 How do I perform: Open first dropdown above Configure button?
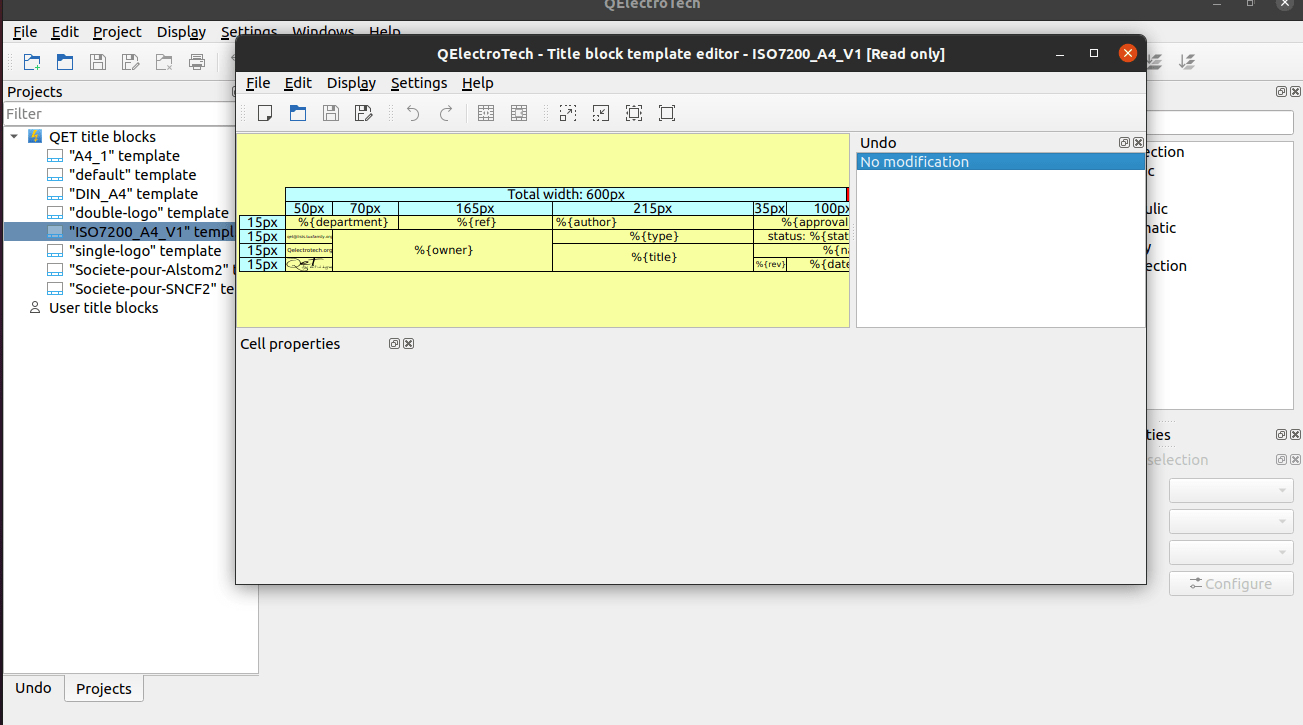[1231, 491]
